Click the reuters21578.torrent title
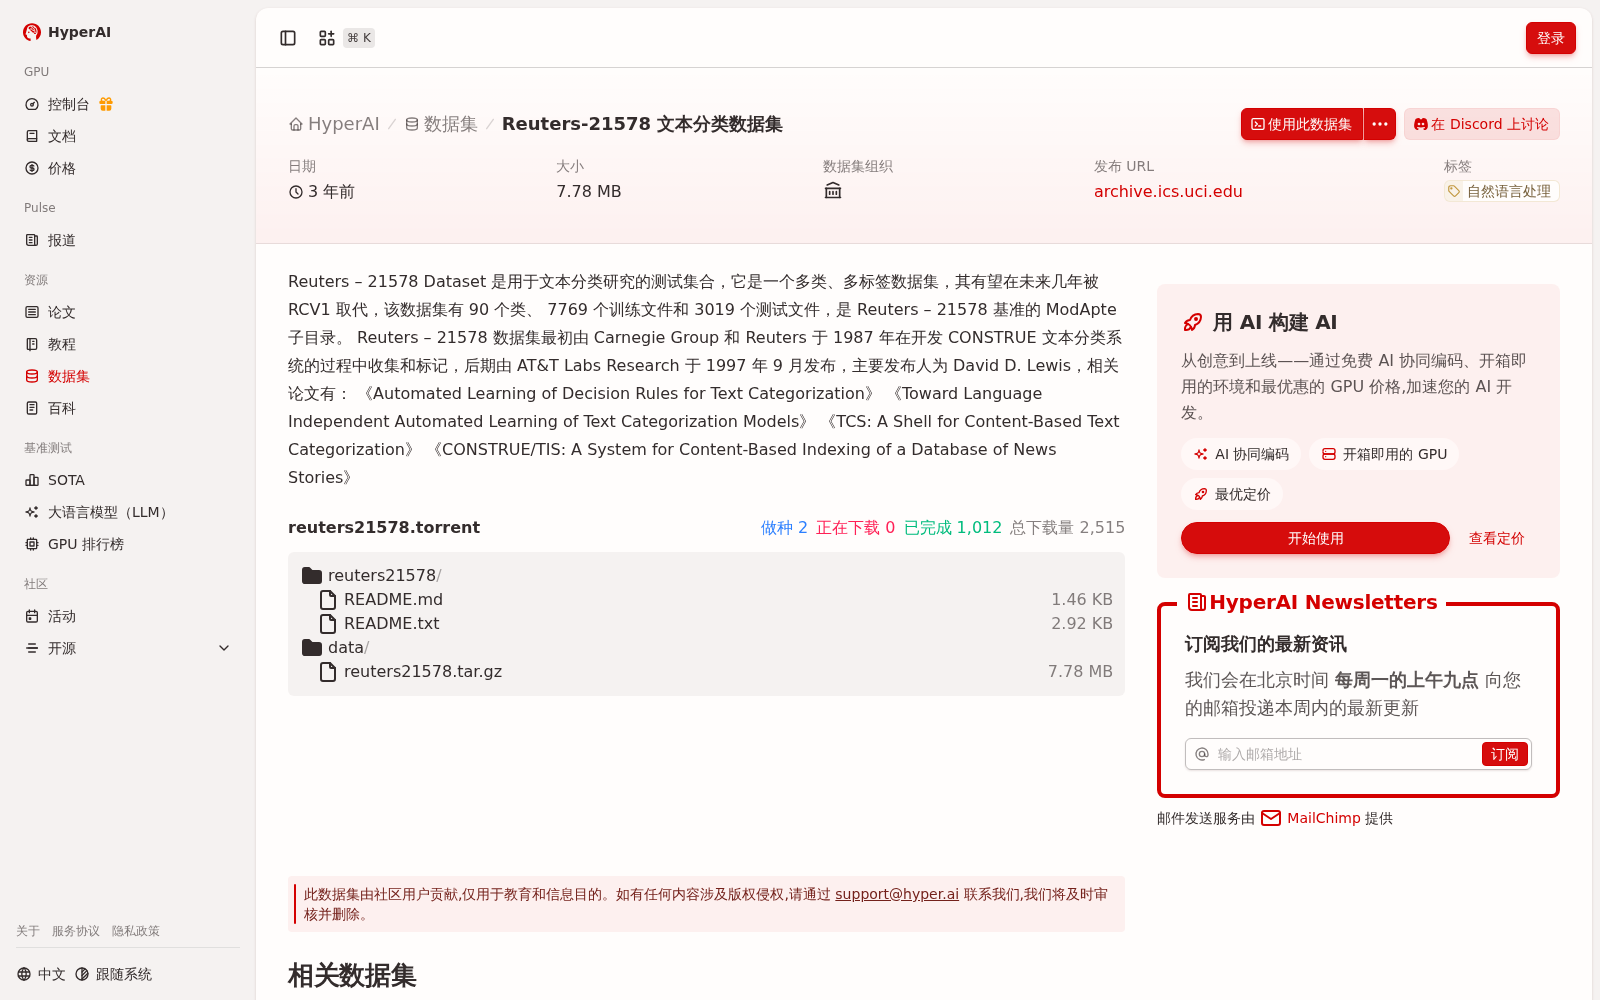The image size is (1600, 1000). pos(384,527)
